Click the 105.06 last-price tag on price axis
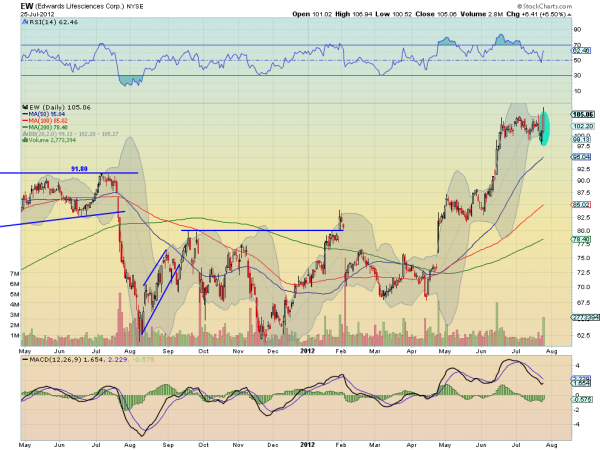This screenshot has height=450, width=600. tap(583, 114)
